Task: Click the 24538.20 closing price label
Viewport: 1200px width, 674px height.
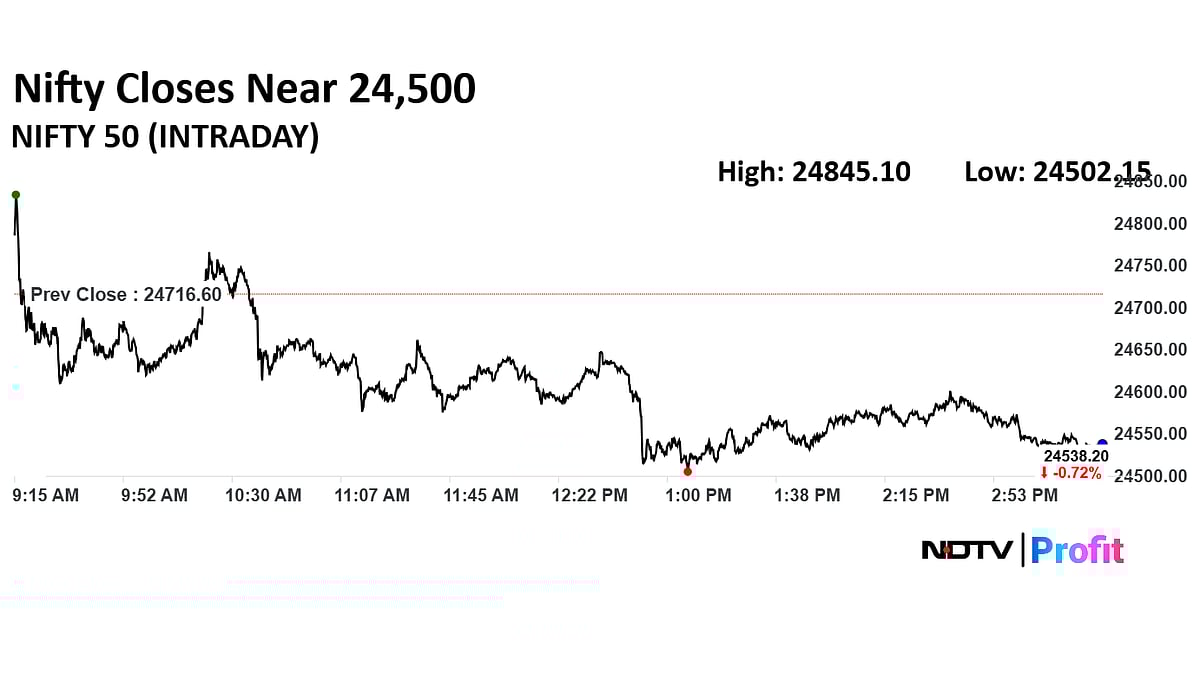Action: click(x=1076, y=456)
